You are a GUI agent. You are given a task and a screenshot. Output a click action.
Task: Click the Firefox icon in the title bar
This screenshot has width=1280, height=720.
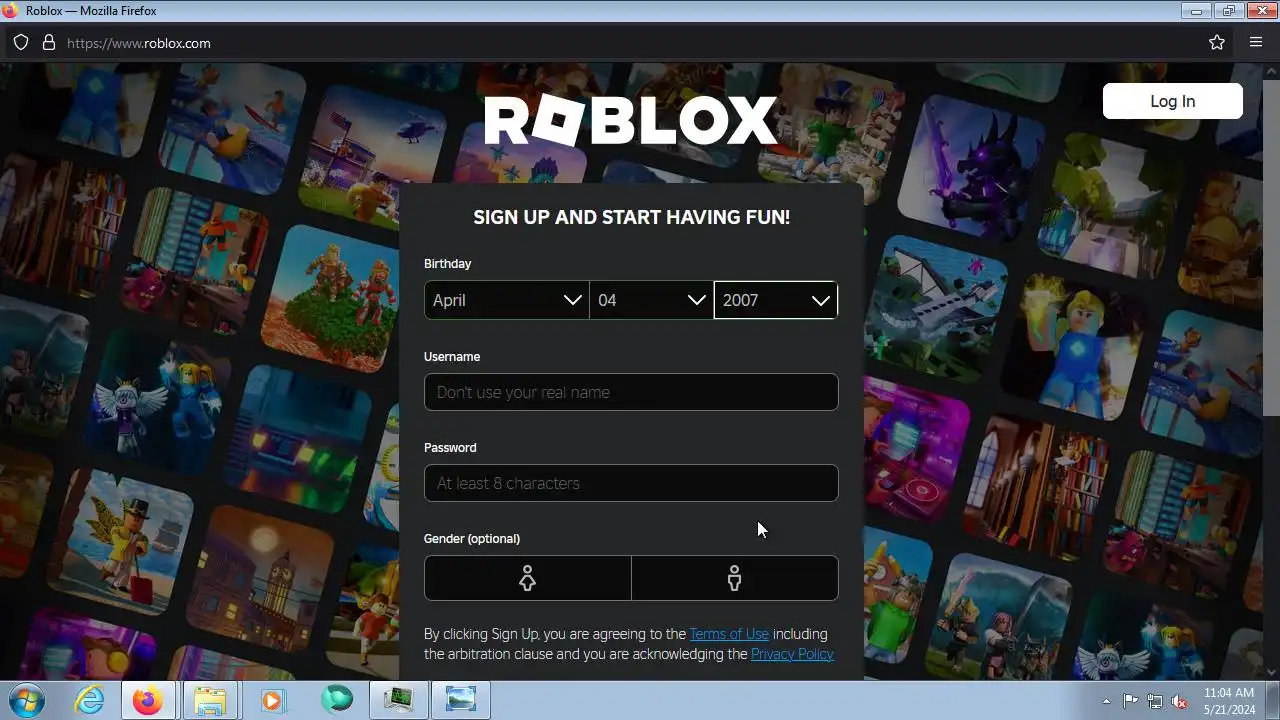(11, 11)
